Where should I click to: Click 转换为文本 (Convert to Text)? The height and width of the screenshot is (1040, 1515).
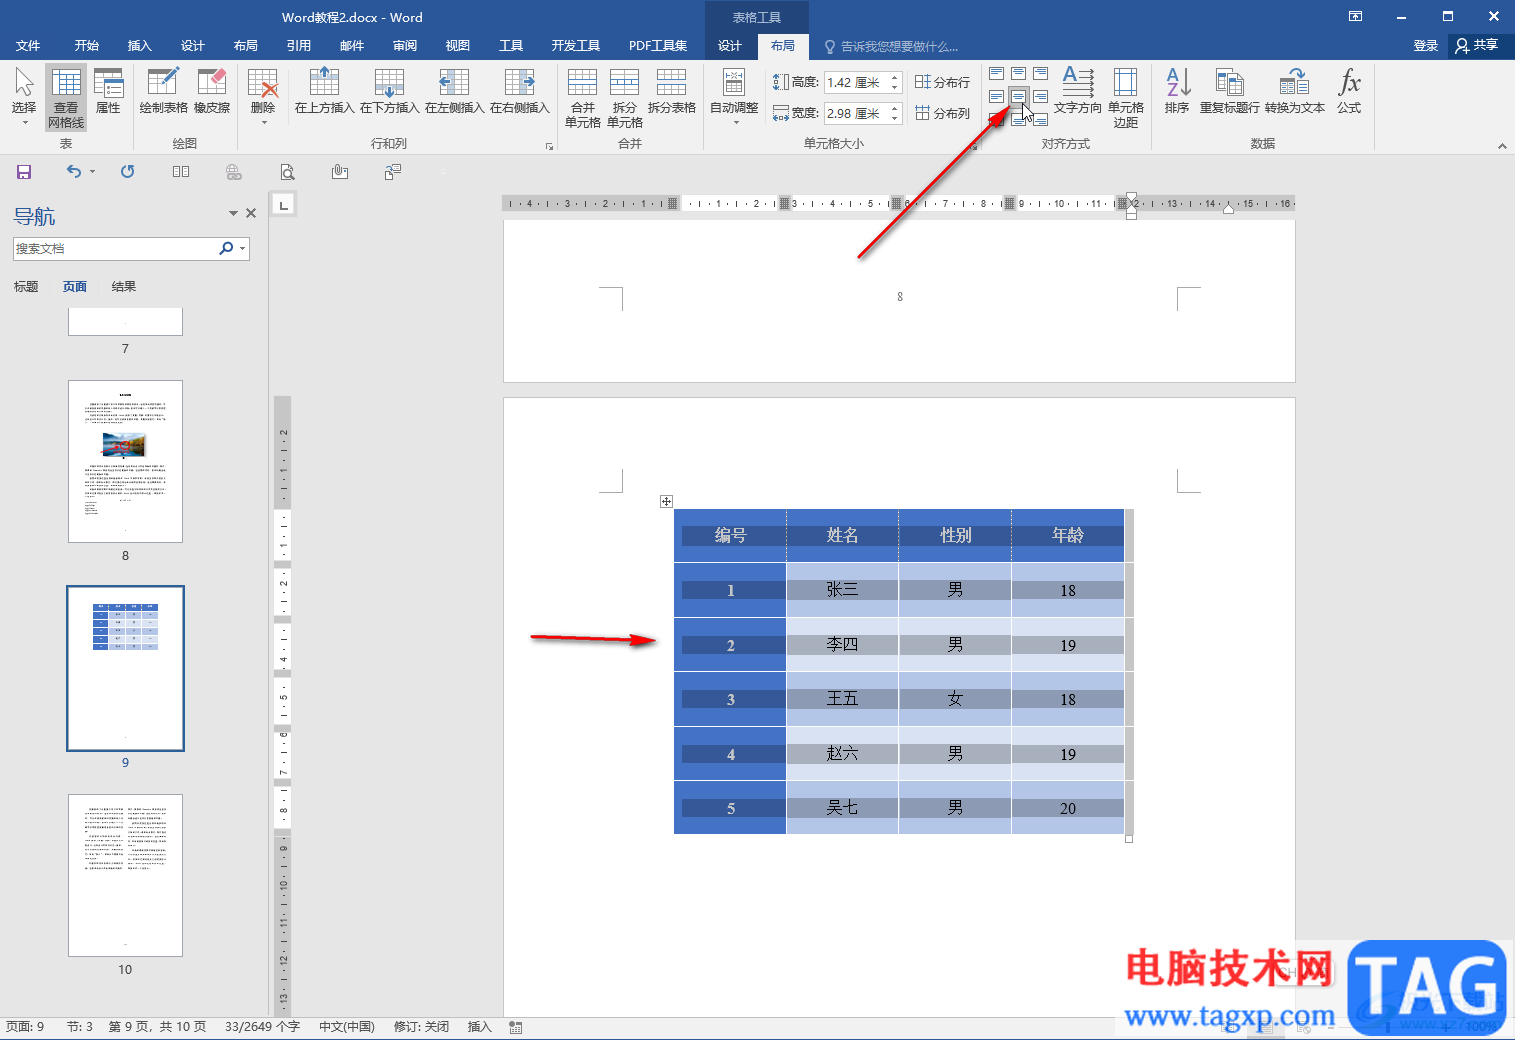tap(1295, 91)
